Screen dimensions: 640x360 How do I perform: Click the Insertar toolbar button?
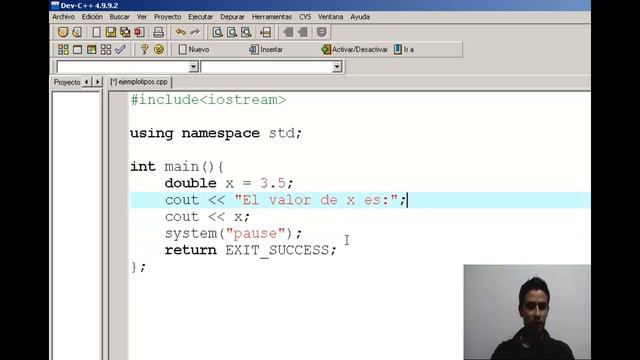266,49
